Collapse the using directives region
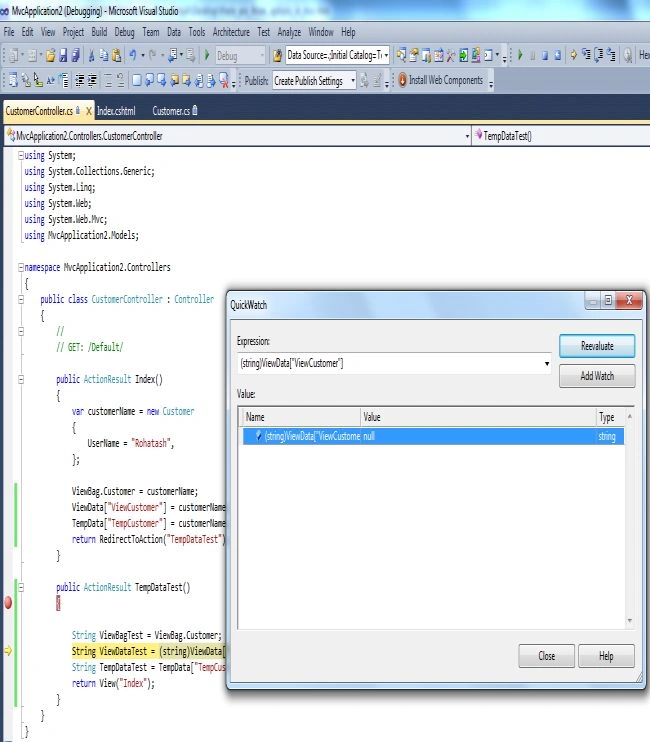Screen dimensions: 650x742 coord(21,155)
